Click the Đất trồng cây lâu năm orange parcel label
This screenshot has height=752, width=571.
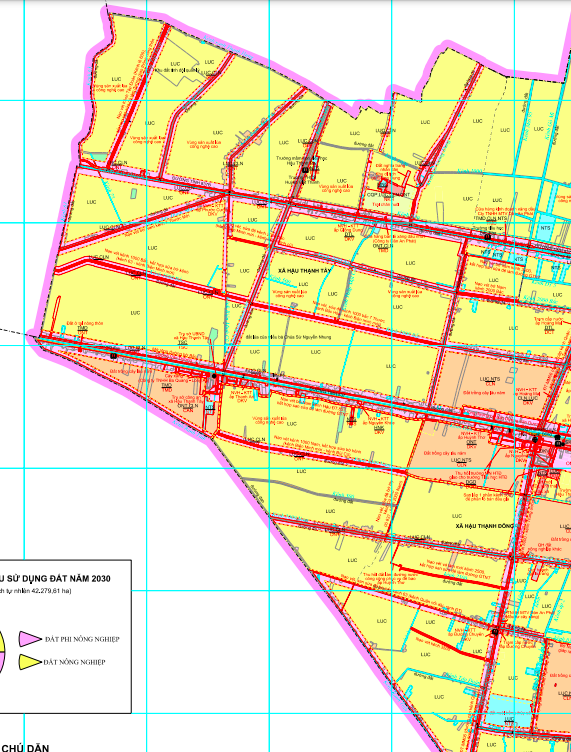coord(483,392)
